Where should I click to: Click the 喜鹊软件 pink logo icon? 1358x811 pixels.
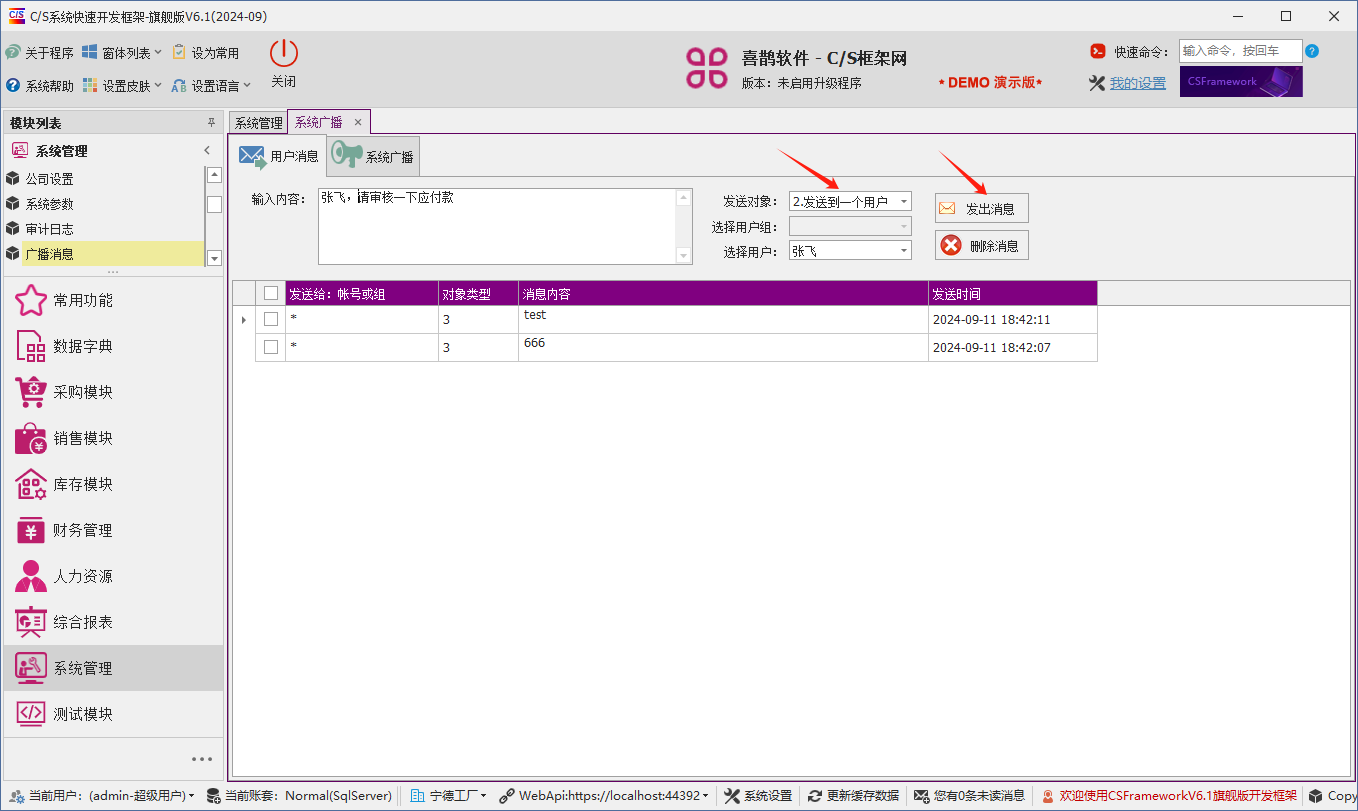point(707,68)
